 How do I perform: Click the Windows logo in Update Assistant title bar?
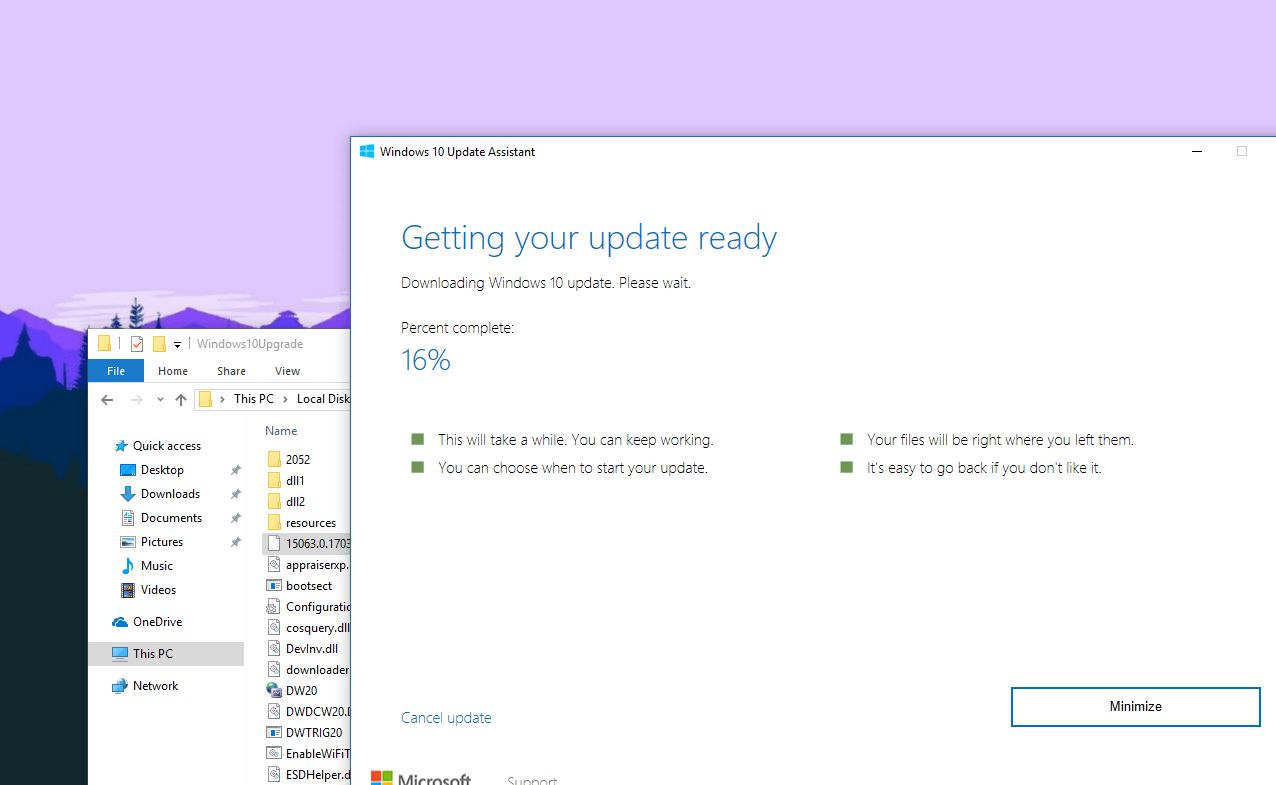point(367,152)
